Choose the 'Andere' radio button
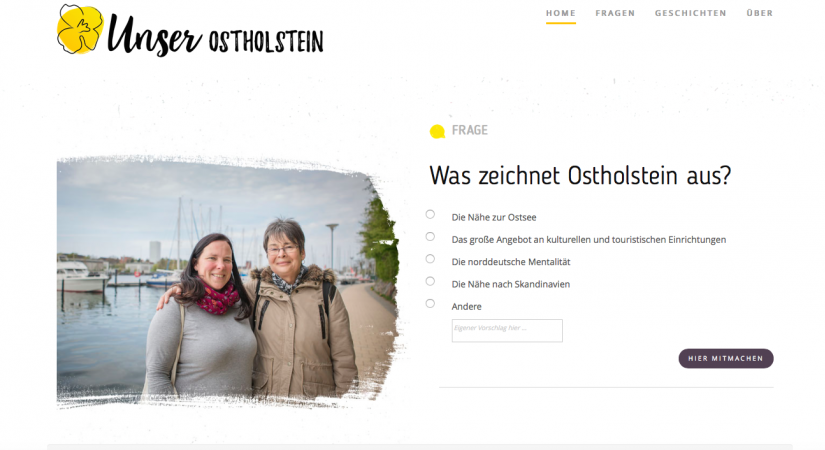 click(x=430, y=304)
